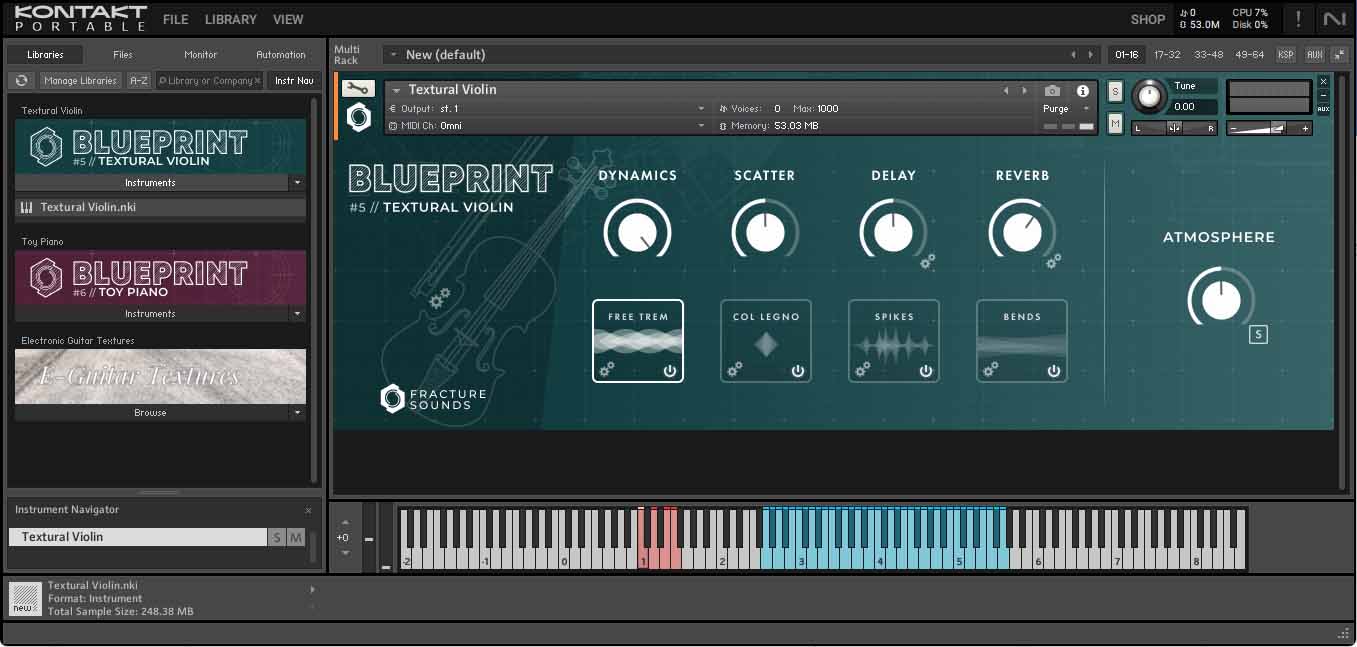
Task: Go to the next multi preset
Action: (x=1091, y=55)
